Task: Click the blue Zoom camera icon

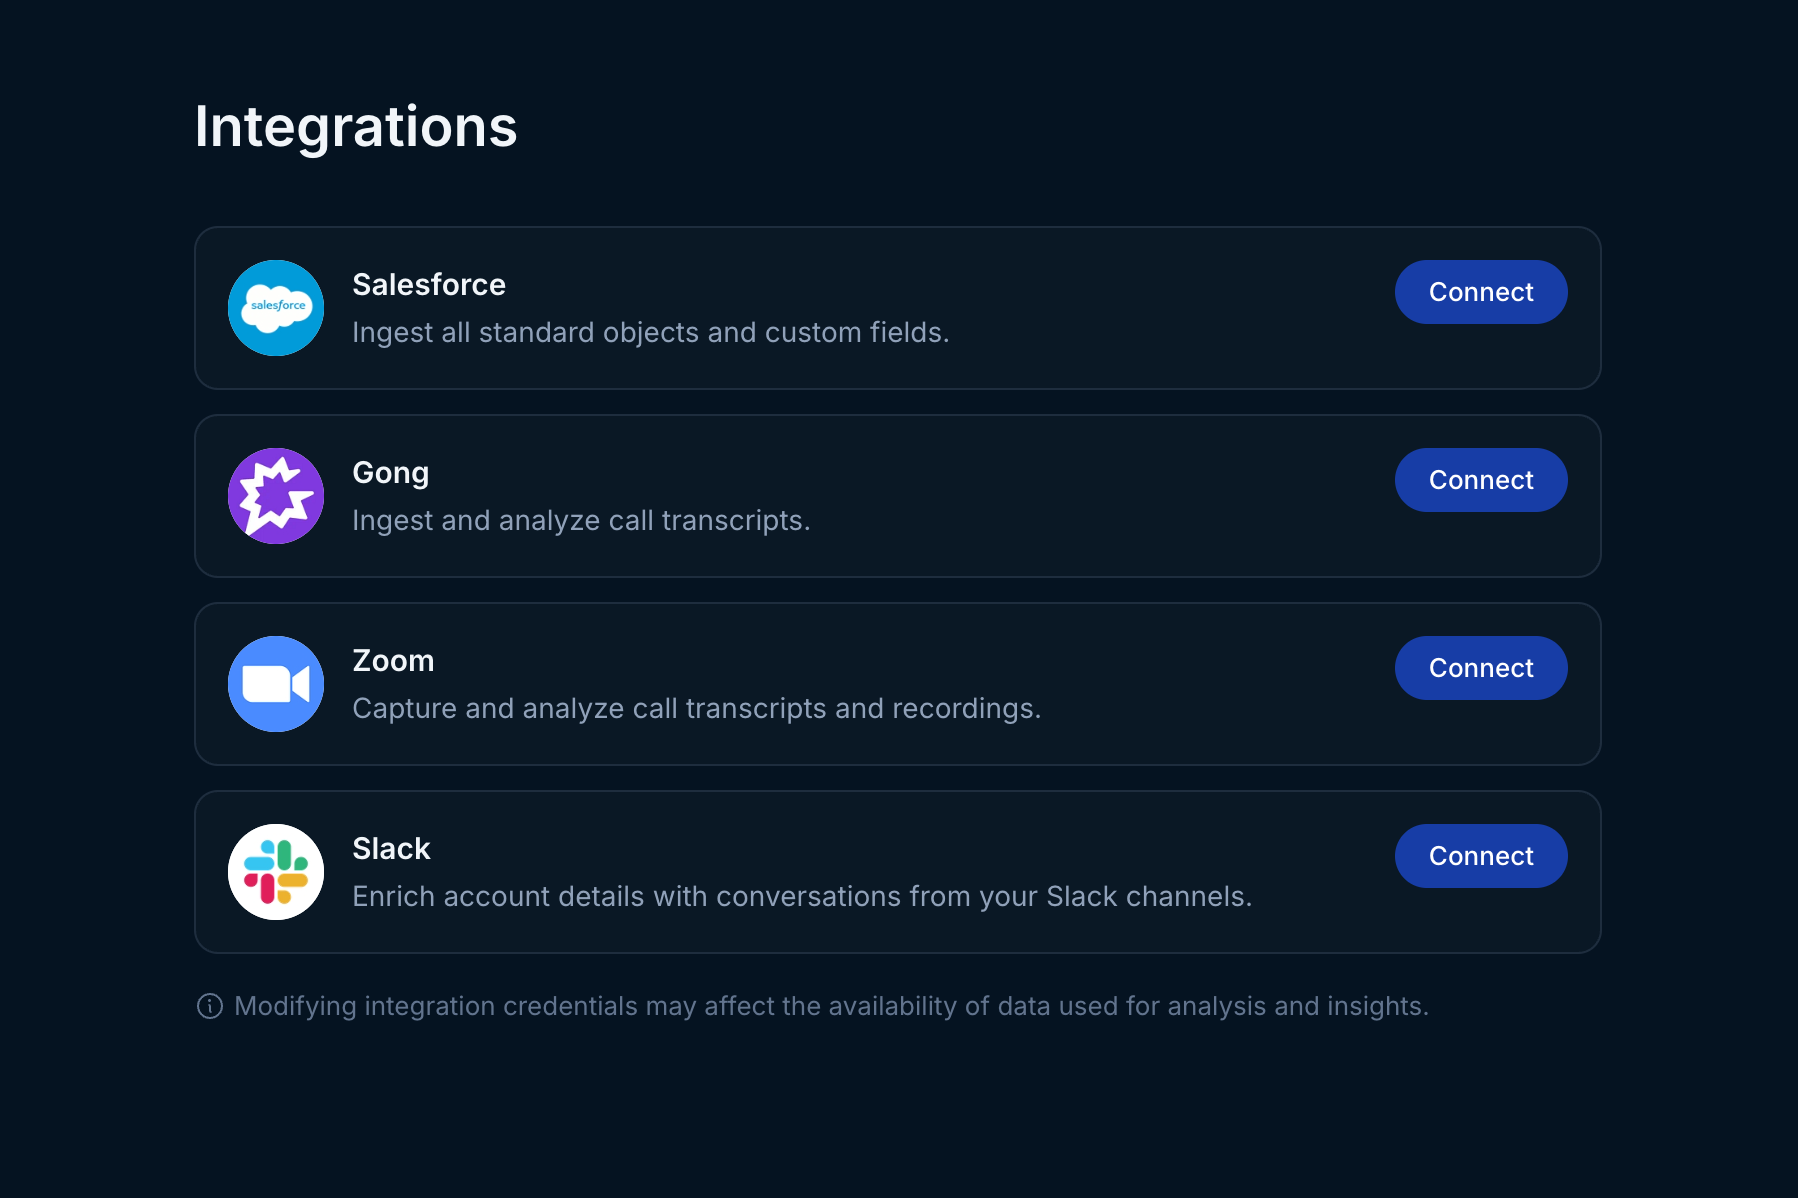Action: click(x=276, y=684)
